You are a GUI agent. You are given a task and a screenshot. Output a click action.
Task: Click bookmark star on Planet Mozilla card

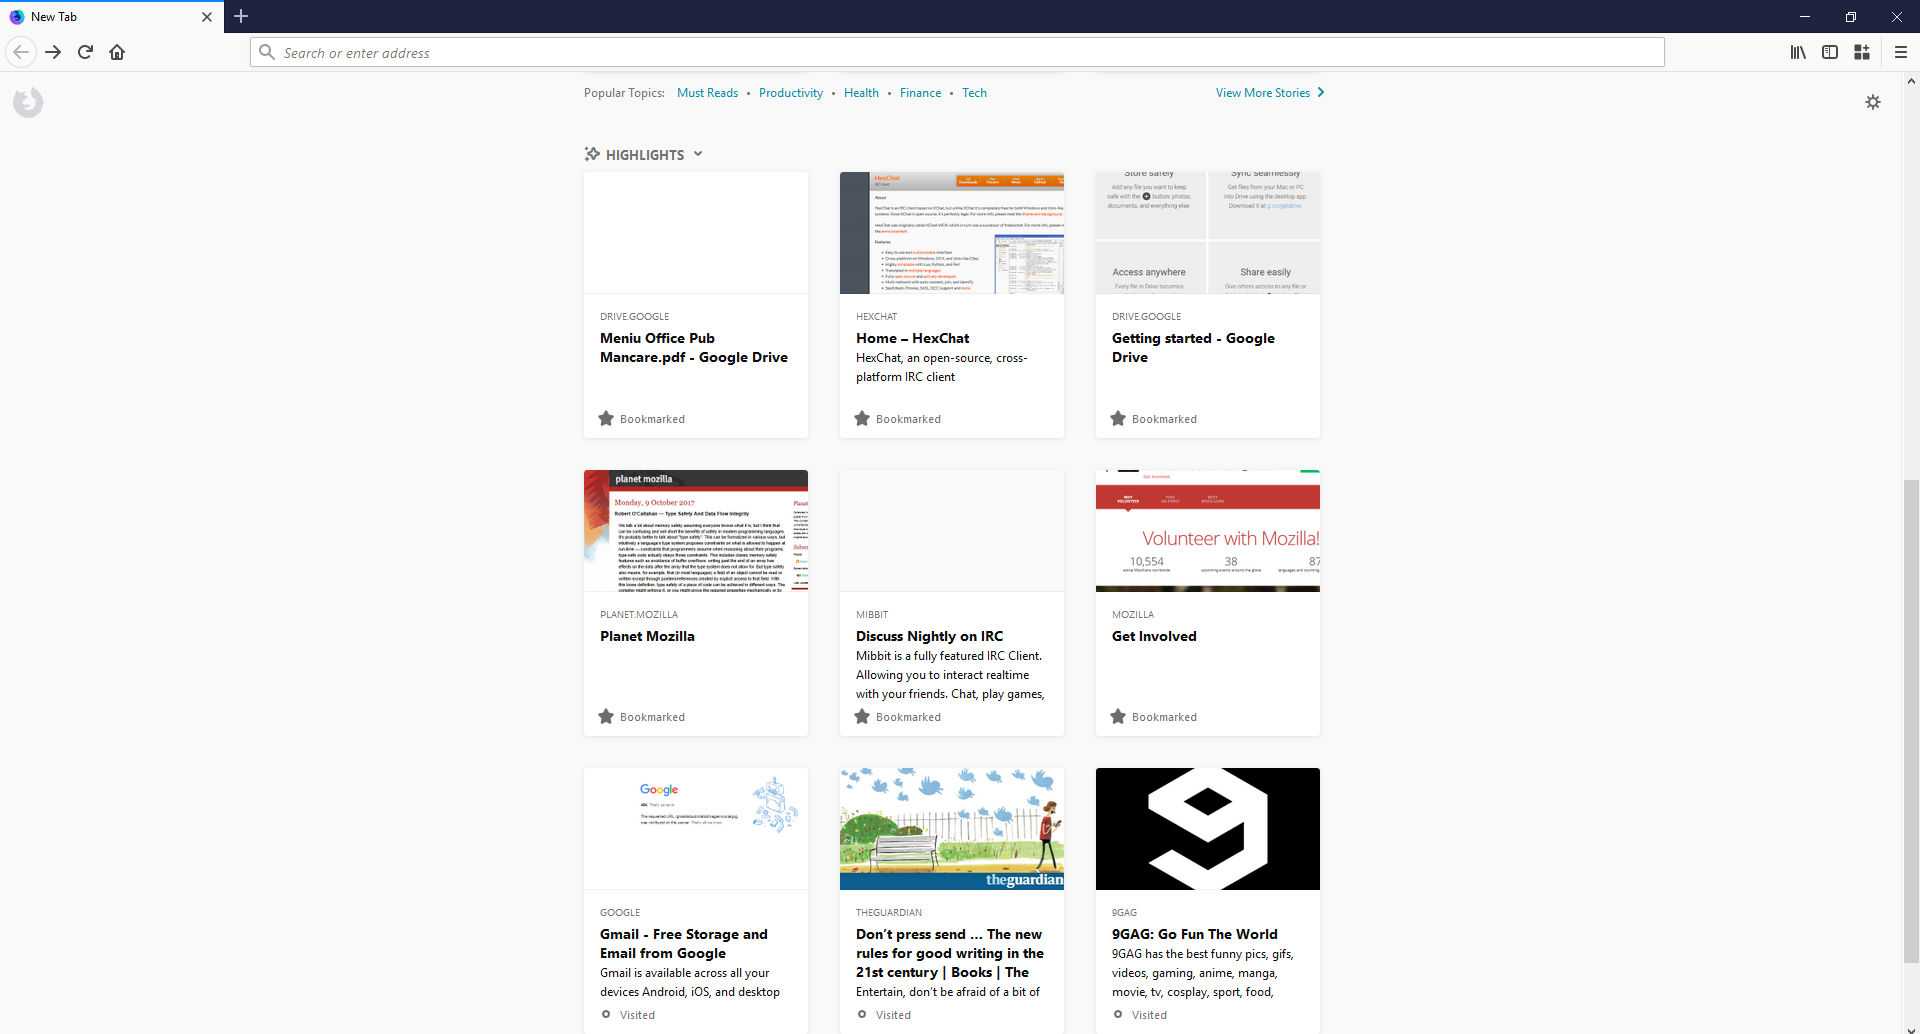606,717
